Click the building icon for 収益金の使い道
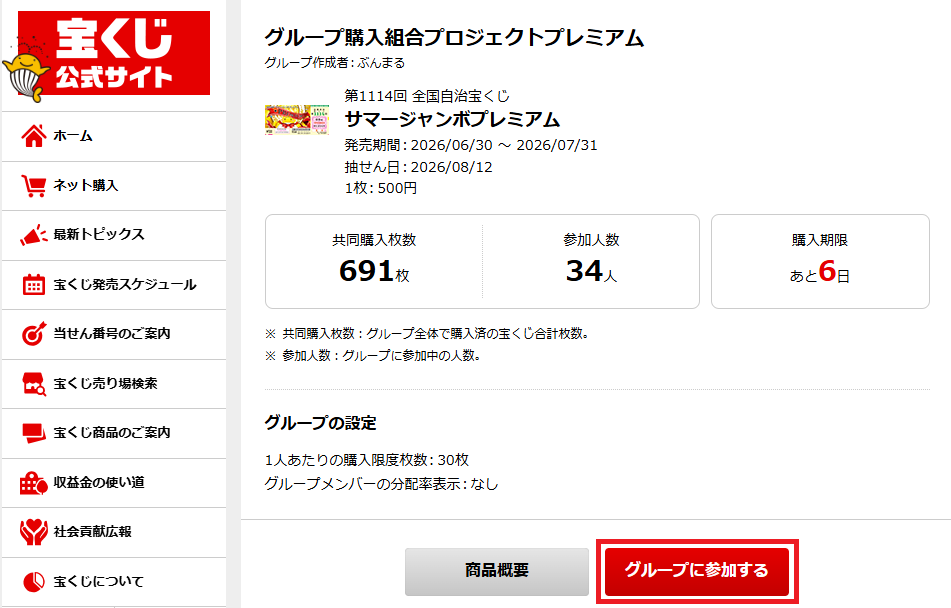The height and width of the screenshot is (608, 951). (34, 483)
